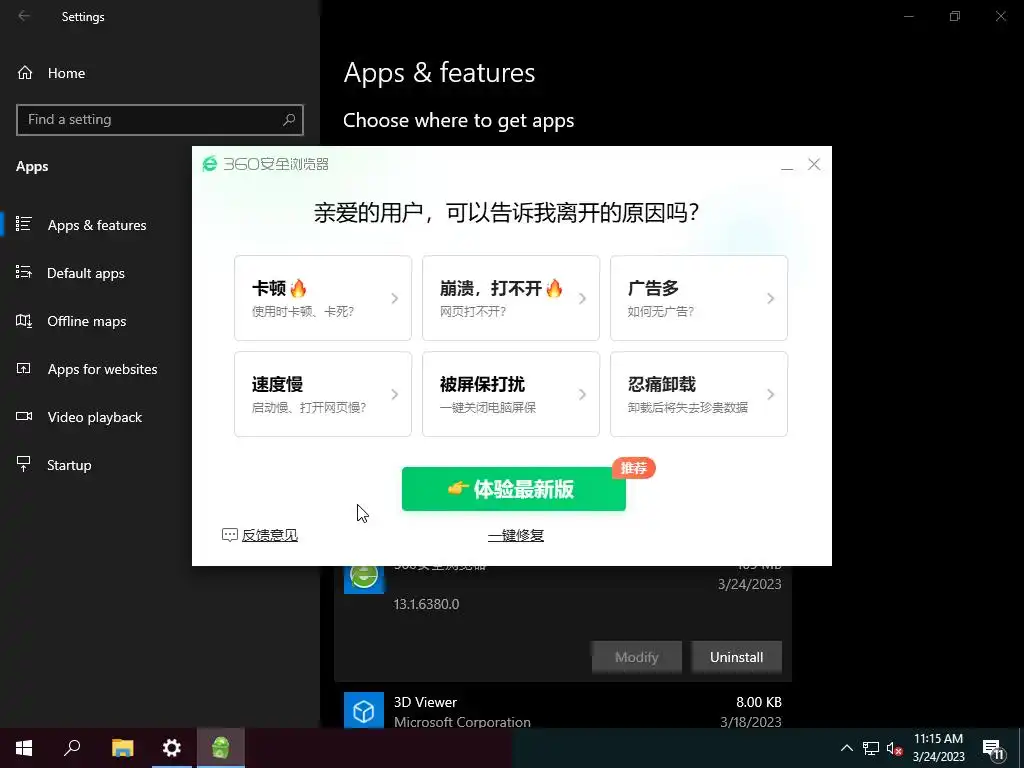Screen dimensions: 1024x768
Task: Click the pointing hand icon on 体验最新版
Action: pyautogui.click(x=458, y=488)
